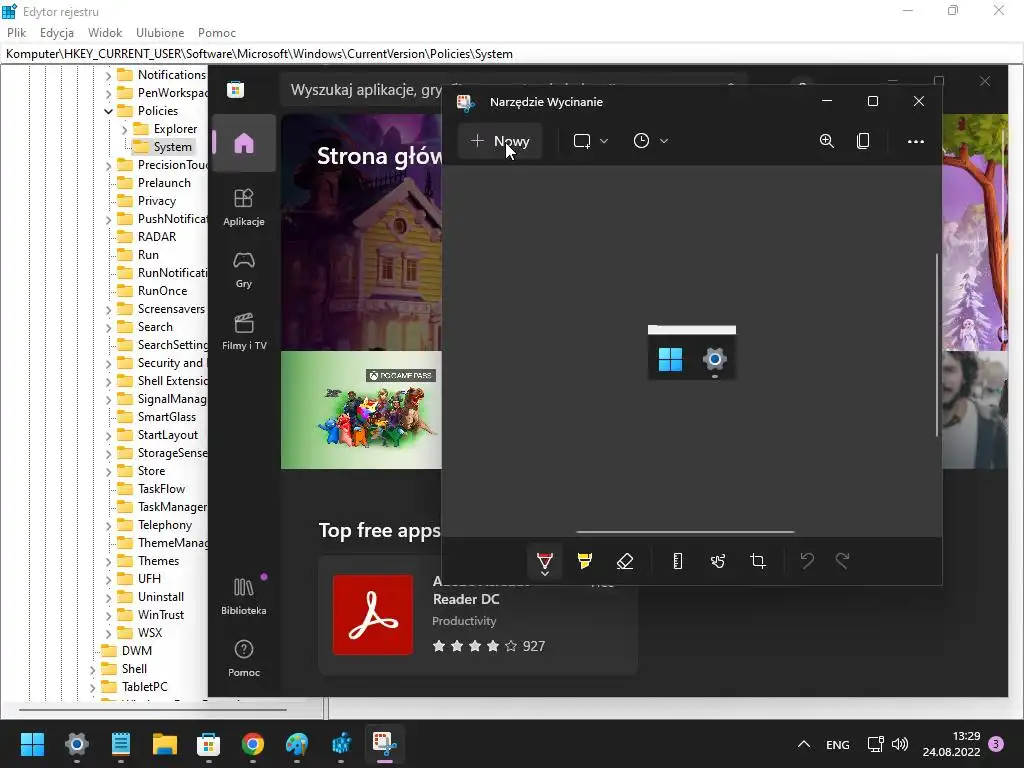This screenshot has height=768, width=1024.
Task: Click horizontal scrollbar of registry tree
Action: (x=153, y=709)
